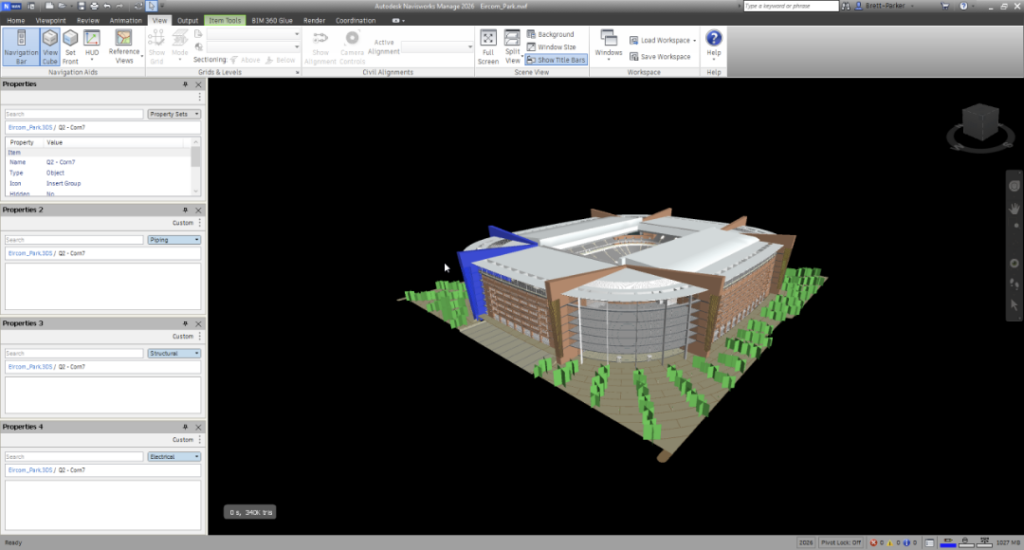Open the Windows dropdown
This screenshot has width=1024, height=550.
[609, 46]
